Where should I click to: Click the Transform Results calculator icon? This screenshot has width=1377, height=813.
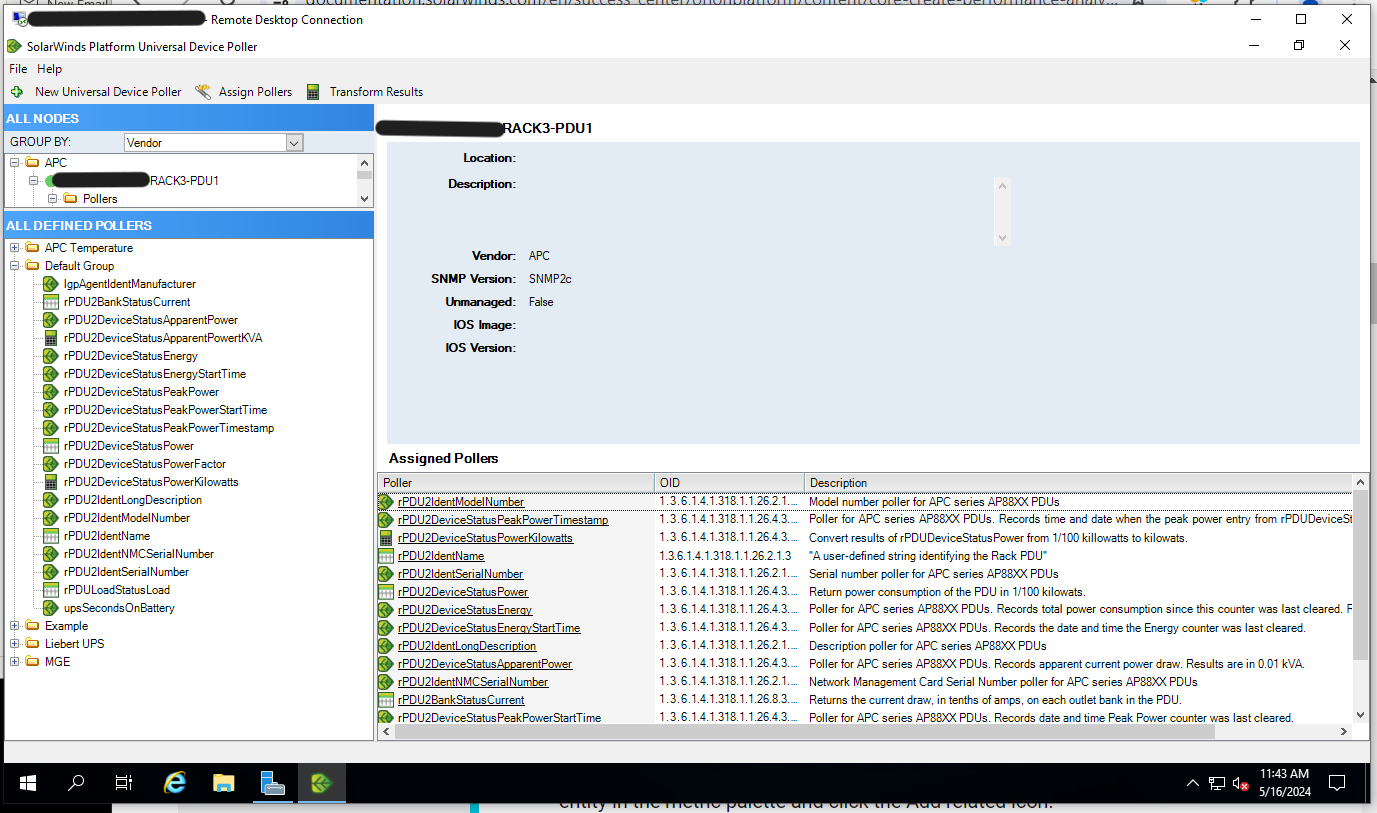click(x=313, y=92)
